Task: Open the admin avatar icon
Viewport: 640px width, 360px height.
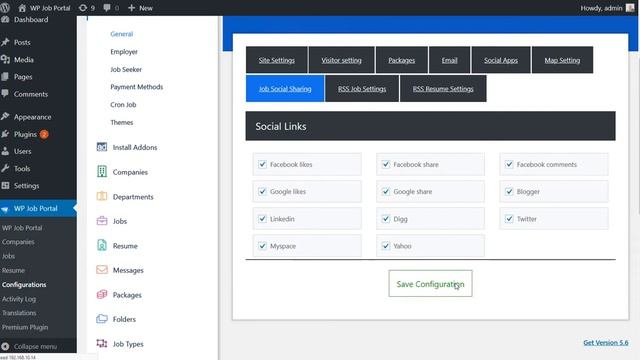Action: [630, 8]
